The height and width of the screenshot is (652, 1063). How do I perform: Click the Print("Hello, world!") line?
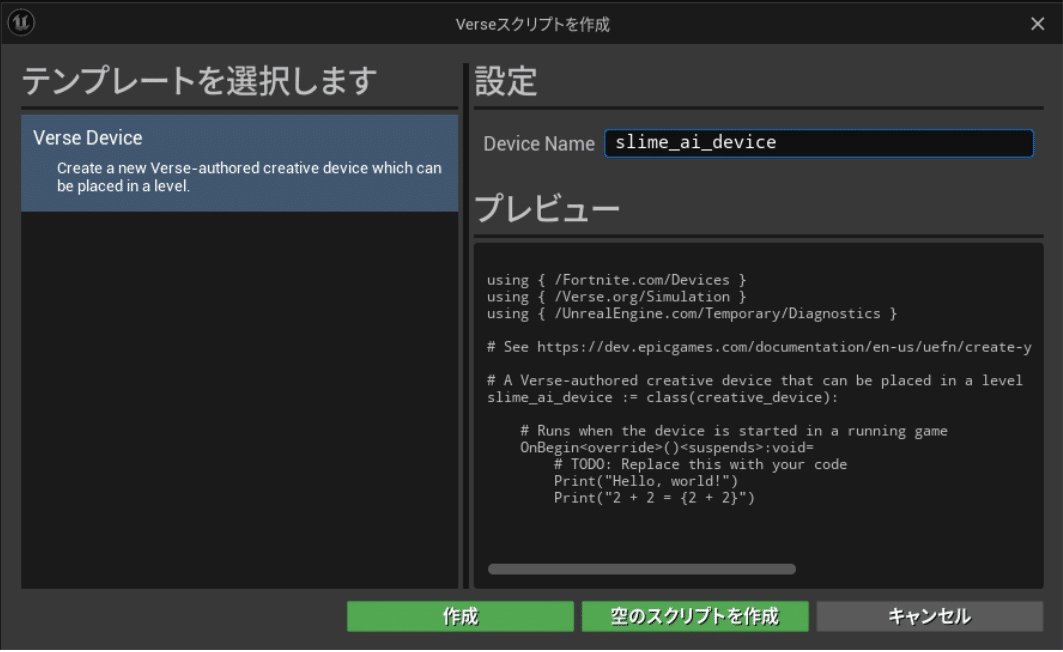[645, 481]
